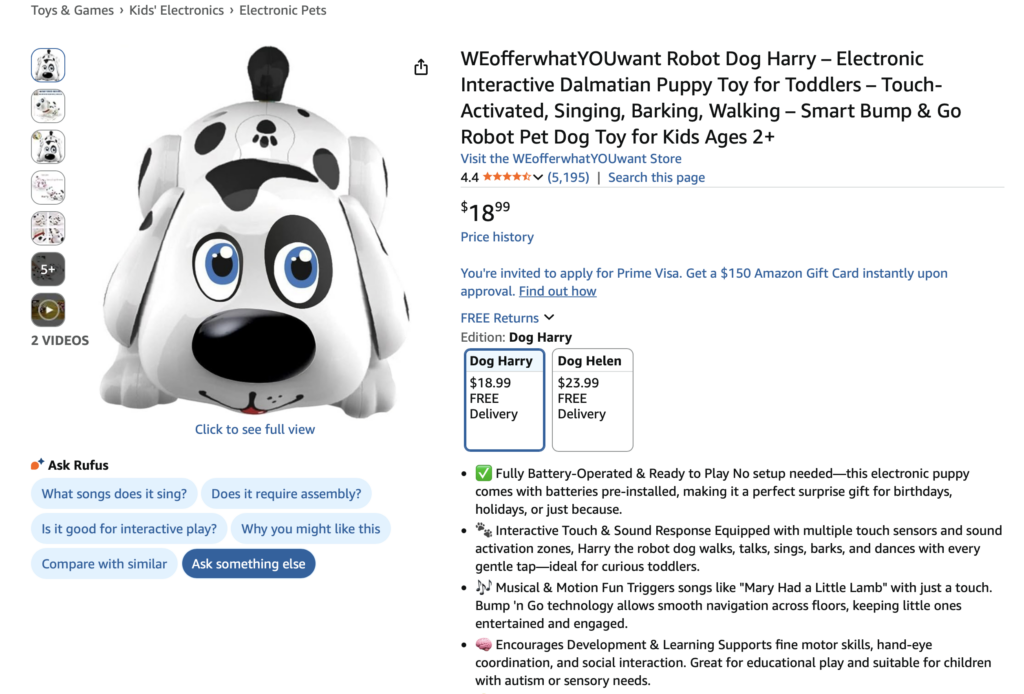The width and height of the screenshot is (1024, 694).
Task: Ask Rufus 'Does it require assembly?'
Action: tap(287, 493)
